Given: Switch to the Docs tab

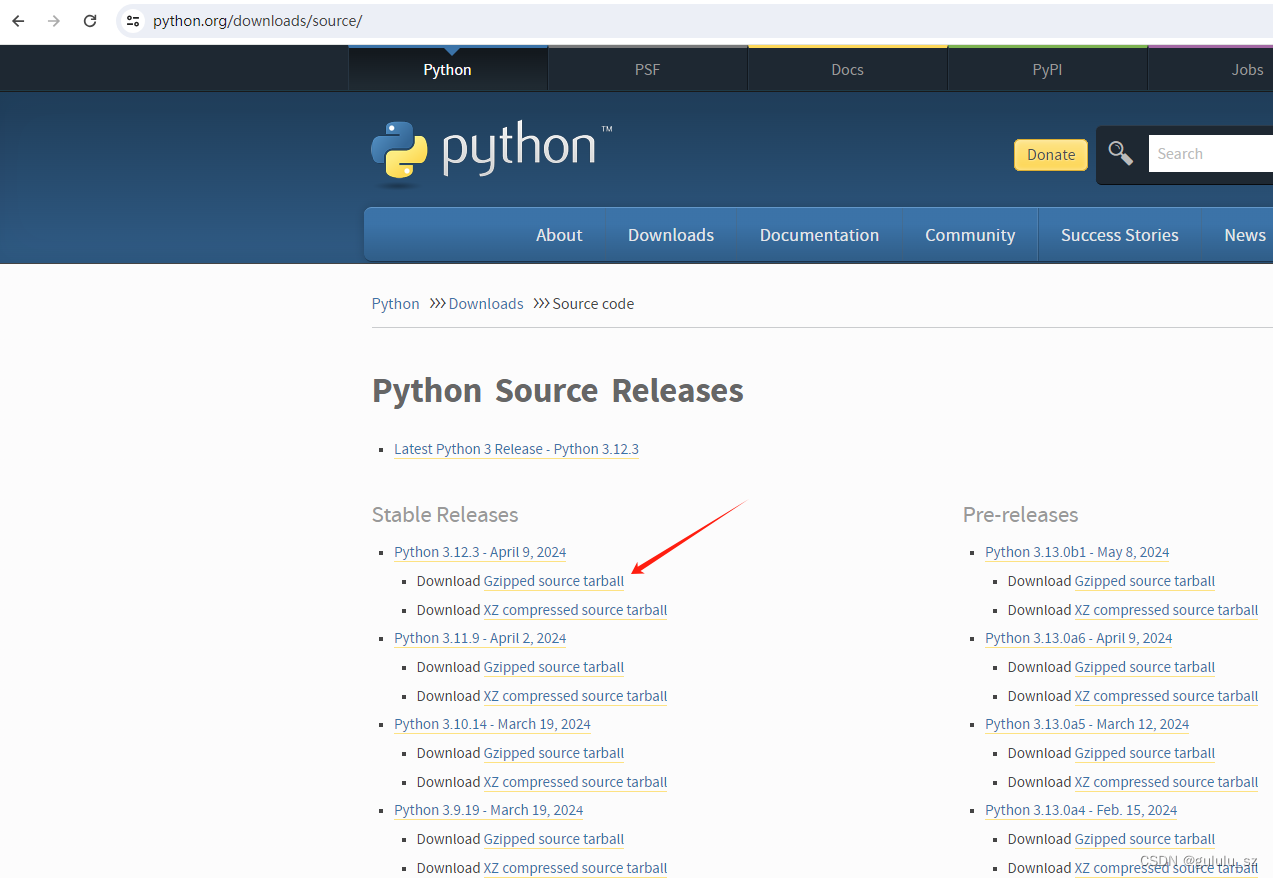Looking at the screenshot, I should (x=846, y=68).
